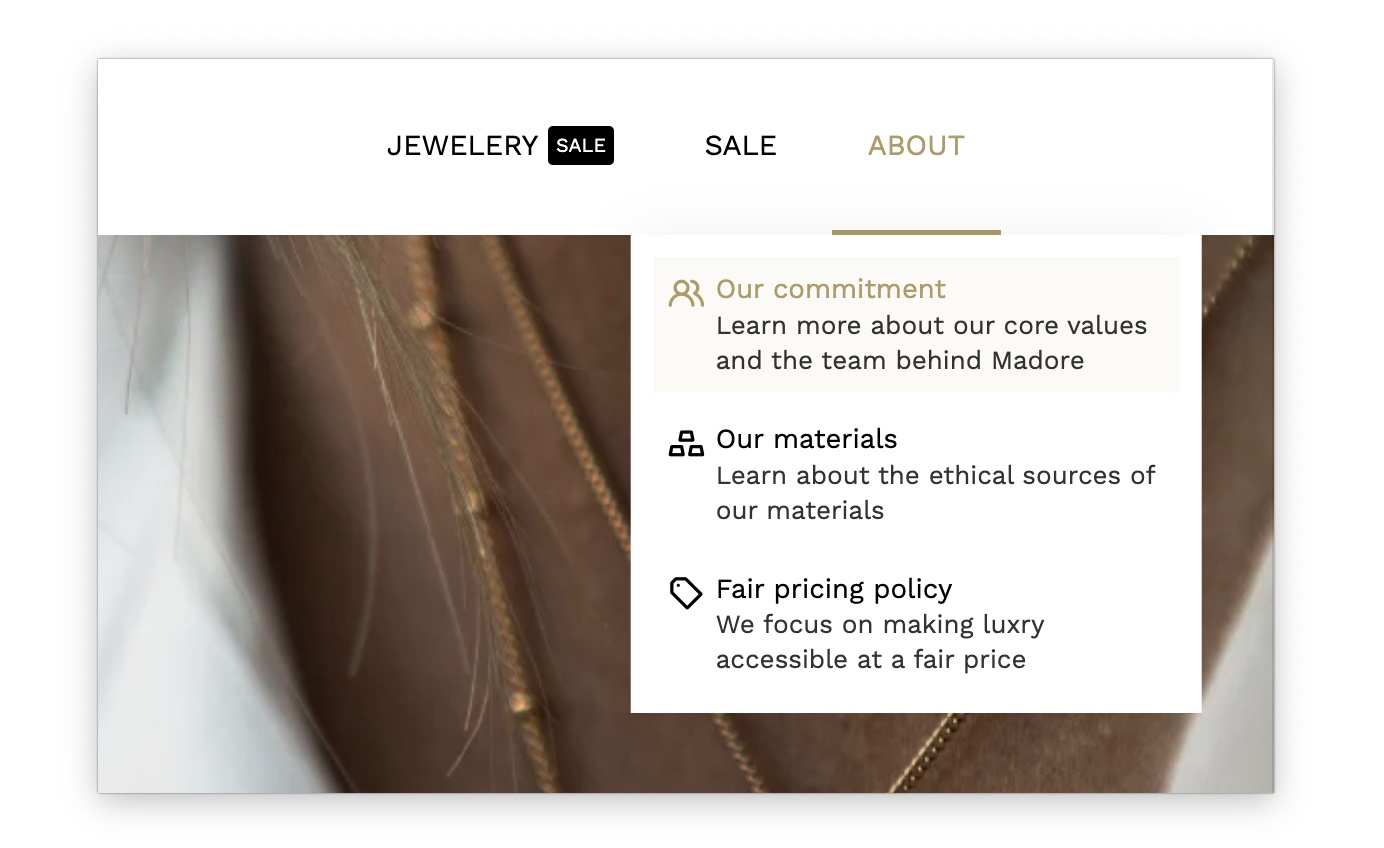Open the Fair pricing policy heading

point(833,589)
